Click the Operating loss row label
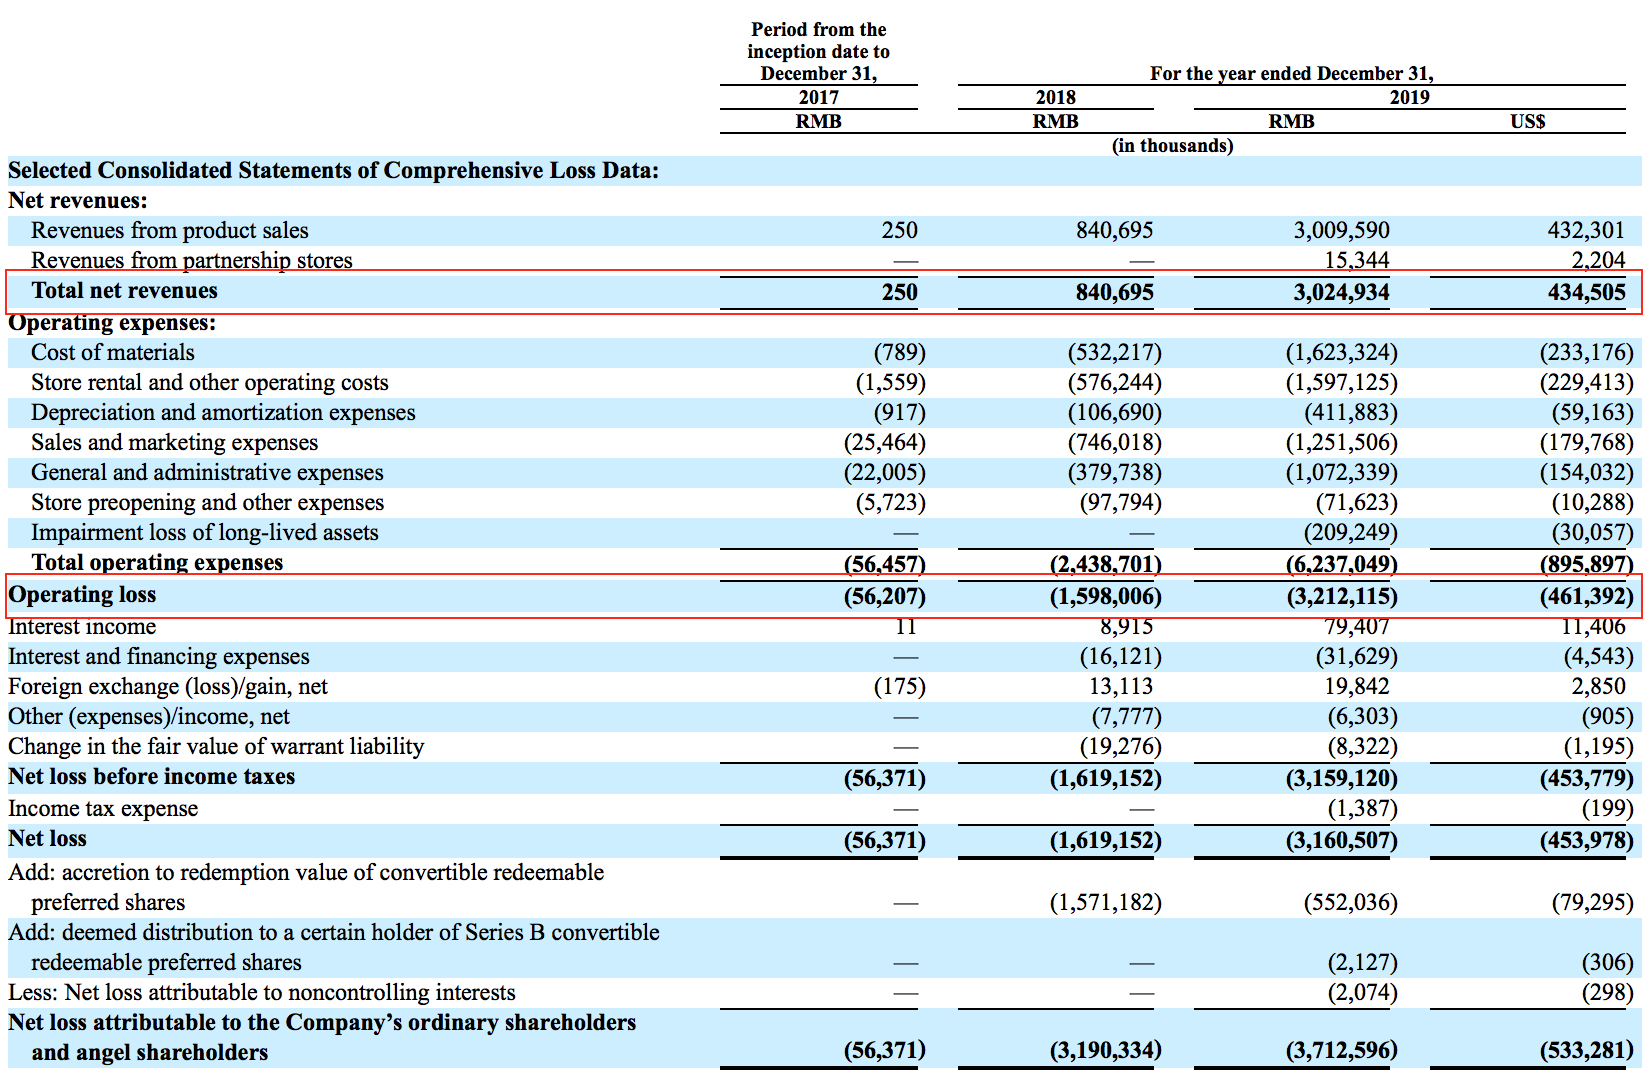Image resolution: width=1650 pixels, height=1092 pixels. coord(82,594)
